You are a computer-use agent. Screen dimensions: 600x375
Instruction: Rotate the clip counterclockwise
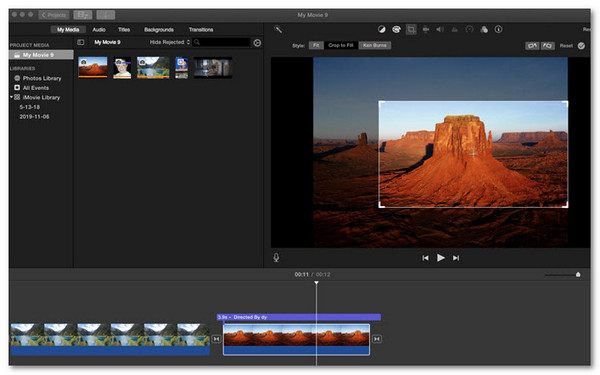pyautogui.click(x=532, y=46)
